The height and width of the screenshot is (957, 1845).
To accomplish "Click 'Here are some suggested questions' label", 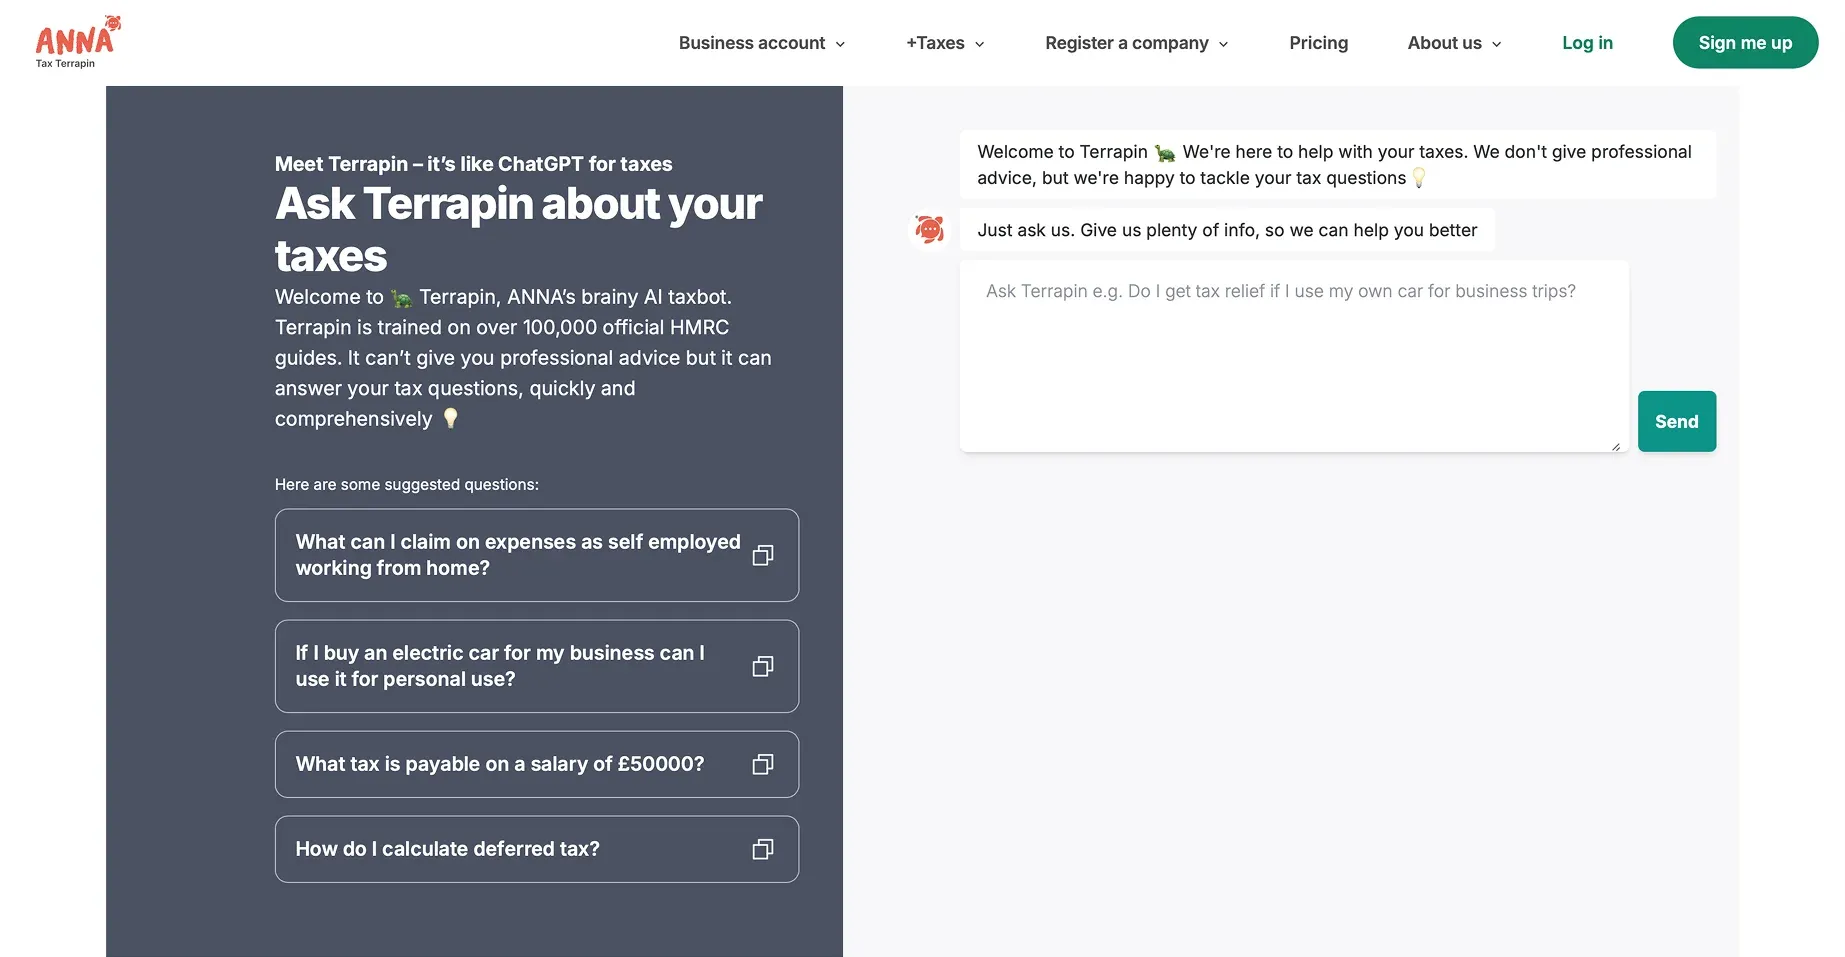I will 407,485.
